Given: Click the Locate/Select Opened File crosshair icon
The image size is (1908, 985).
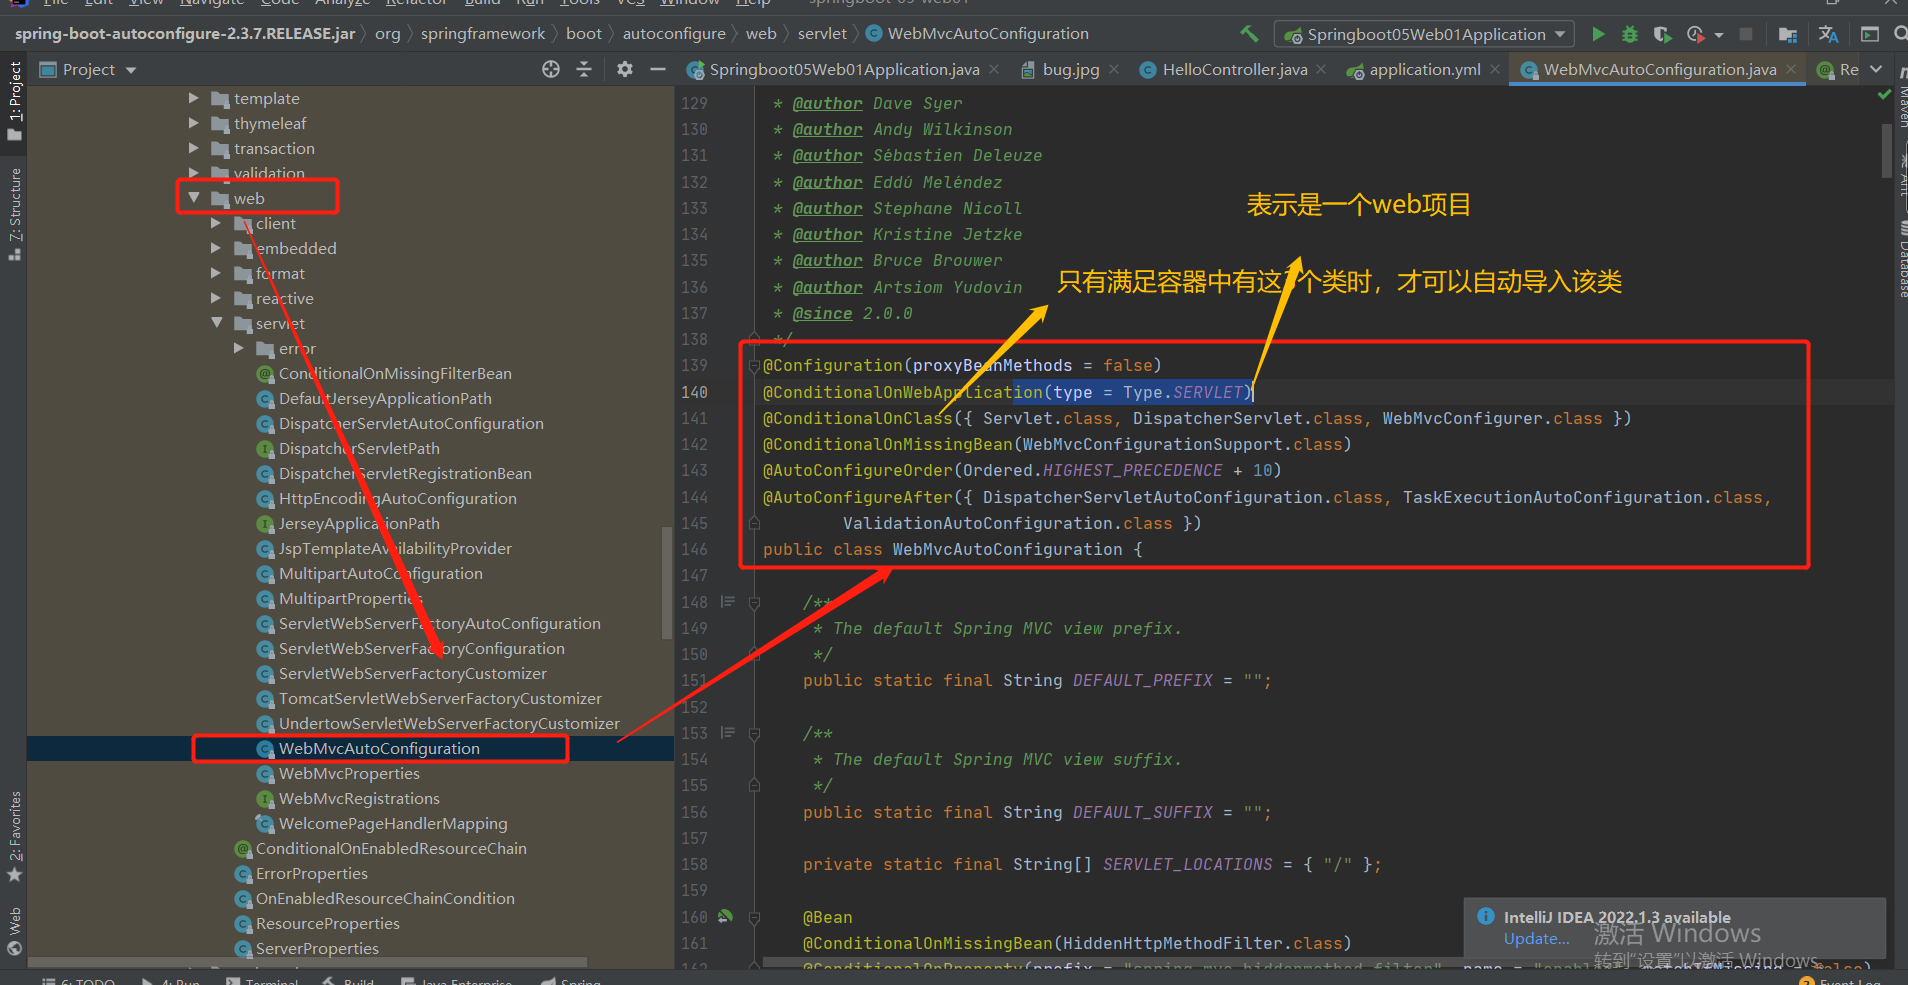Looking at the screenshot, I should pyautogui.click(x=551, y=69).
